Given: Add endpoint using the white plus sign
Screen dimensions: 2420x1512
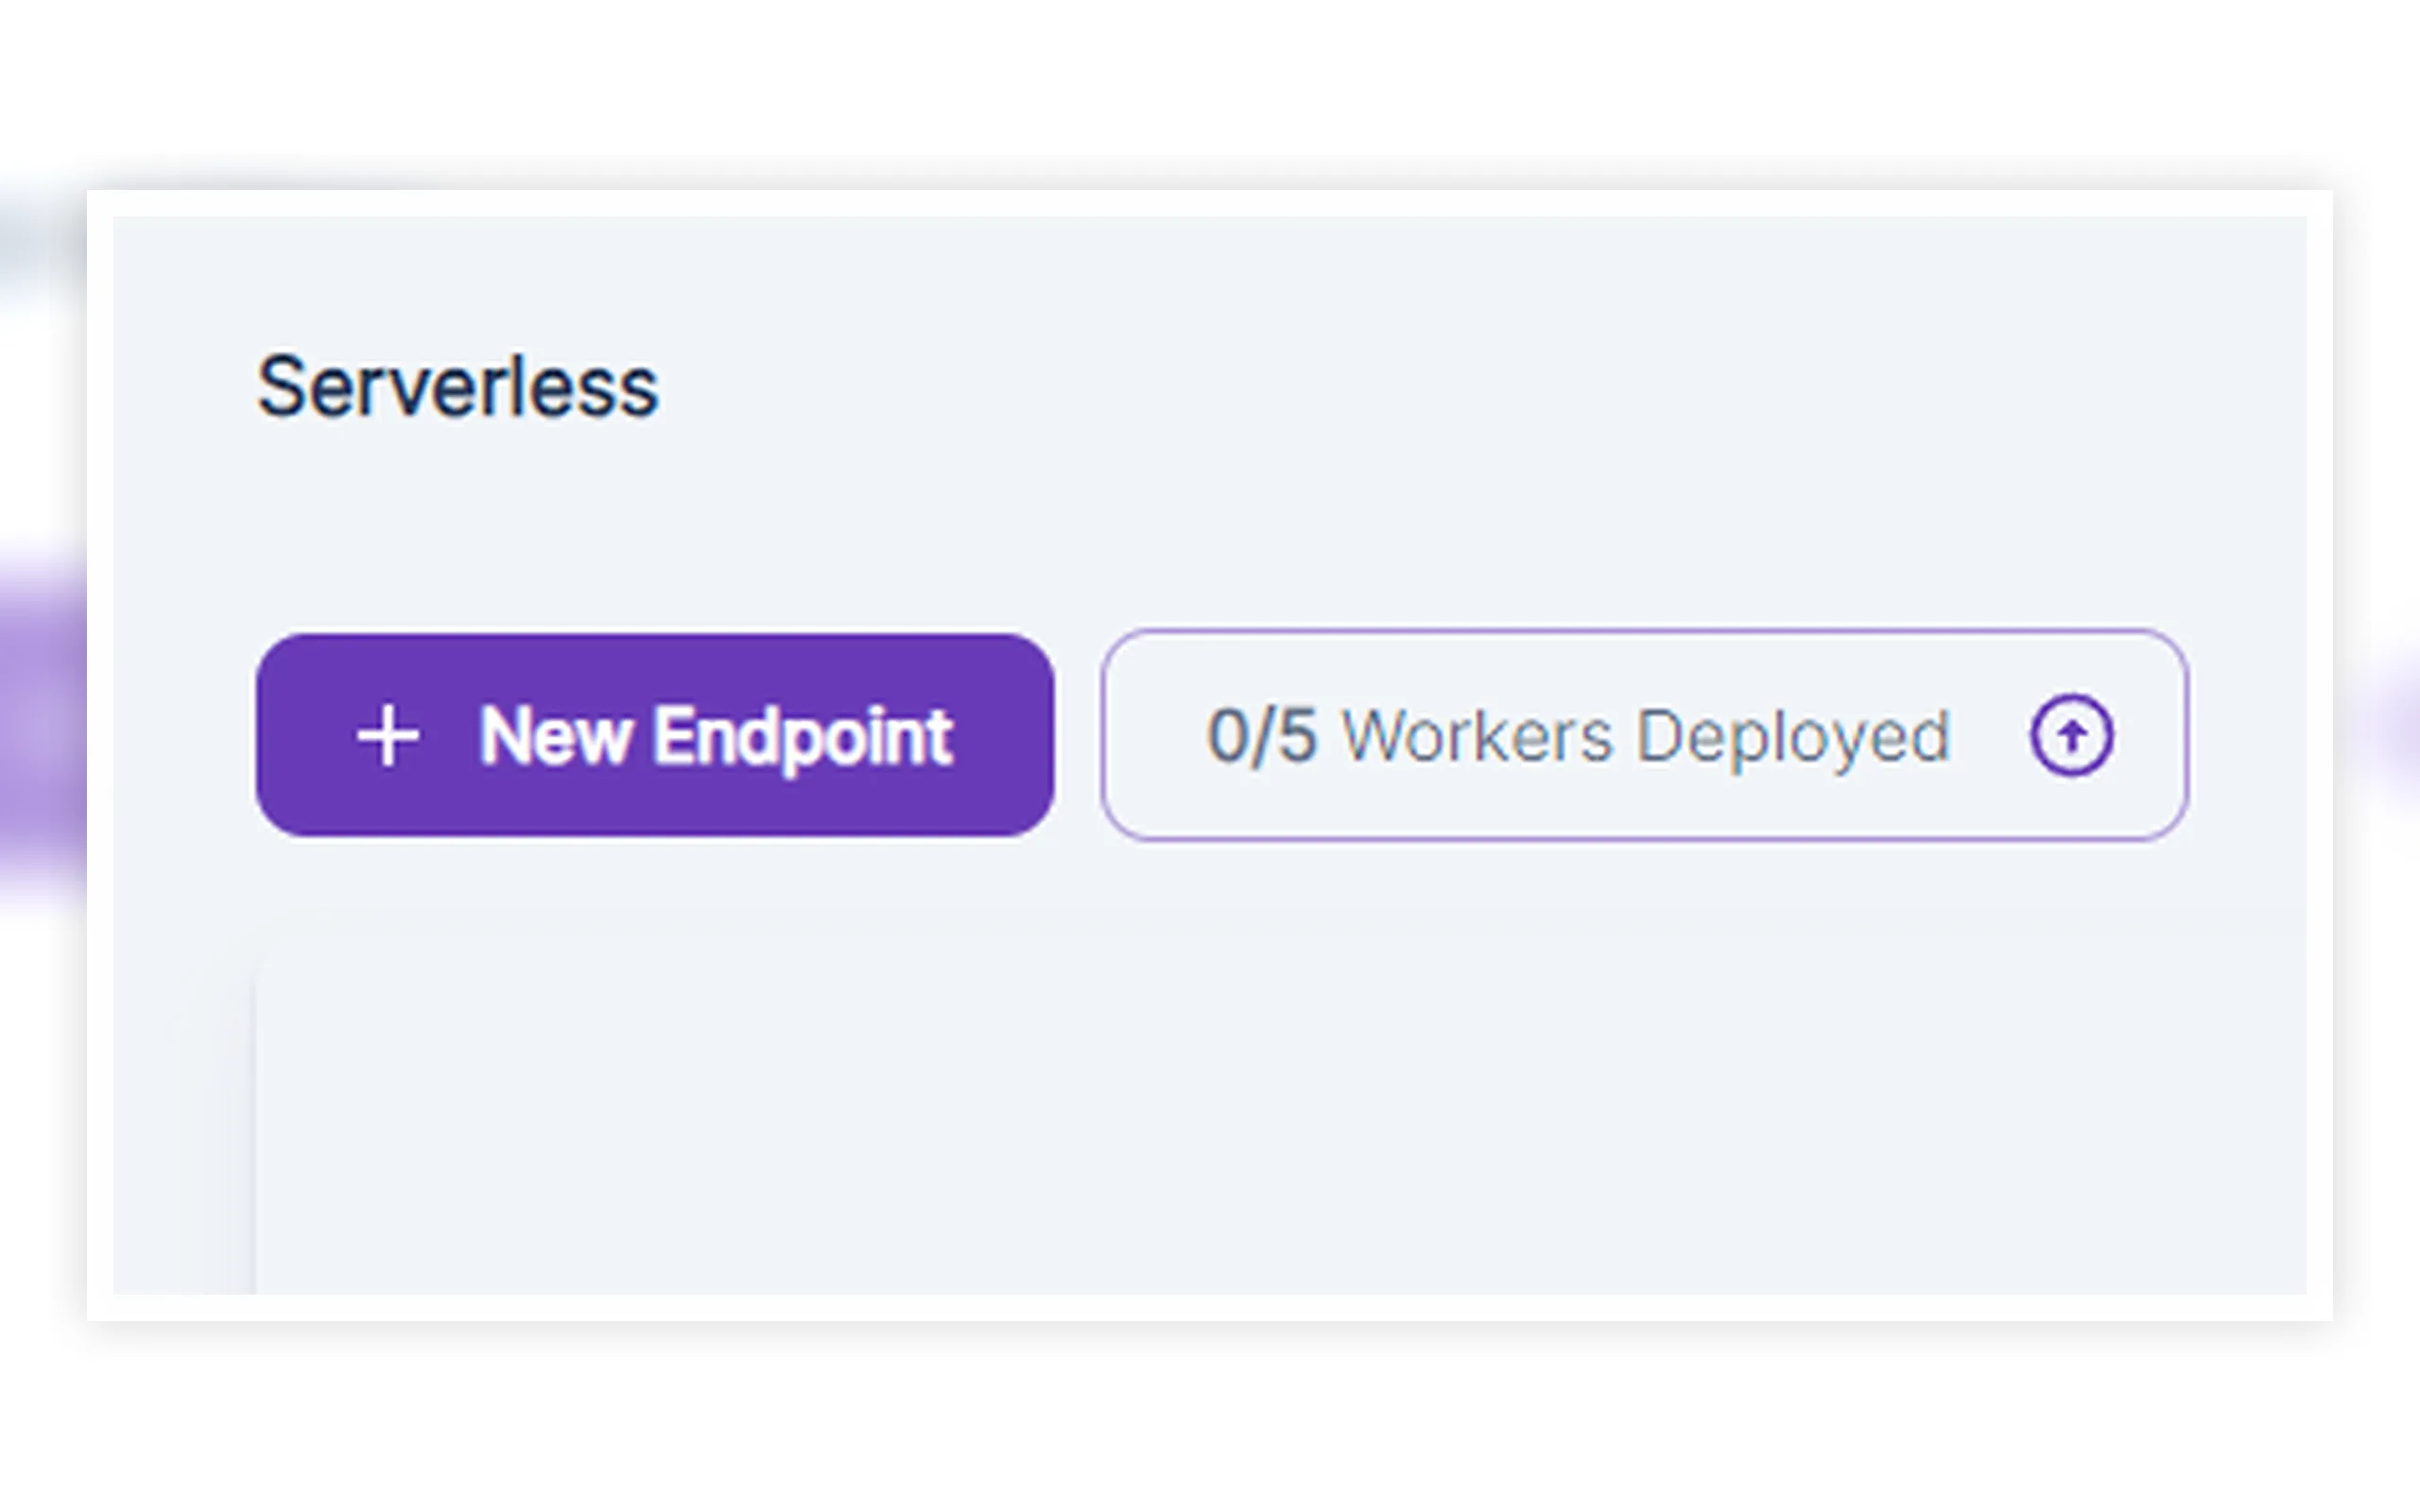Looking at the screenshot, I should (x=388, y=736).
